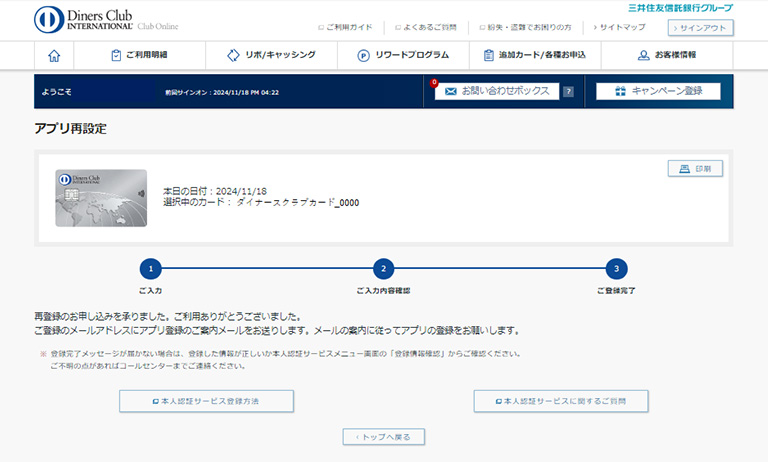The width and height of the screenshot is (768, 462).
Task: Open the 紛失・盗難でお困りの方 link
Action: point(525,28)
